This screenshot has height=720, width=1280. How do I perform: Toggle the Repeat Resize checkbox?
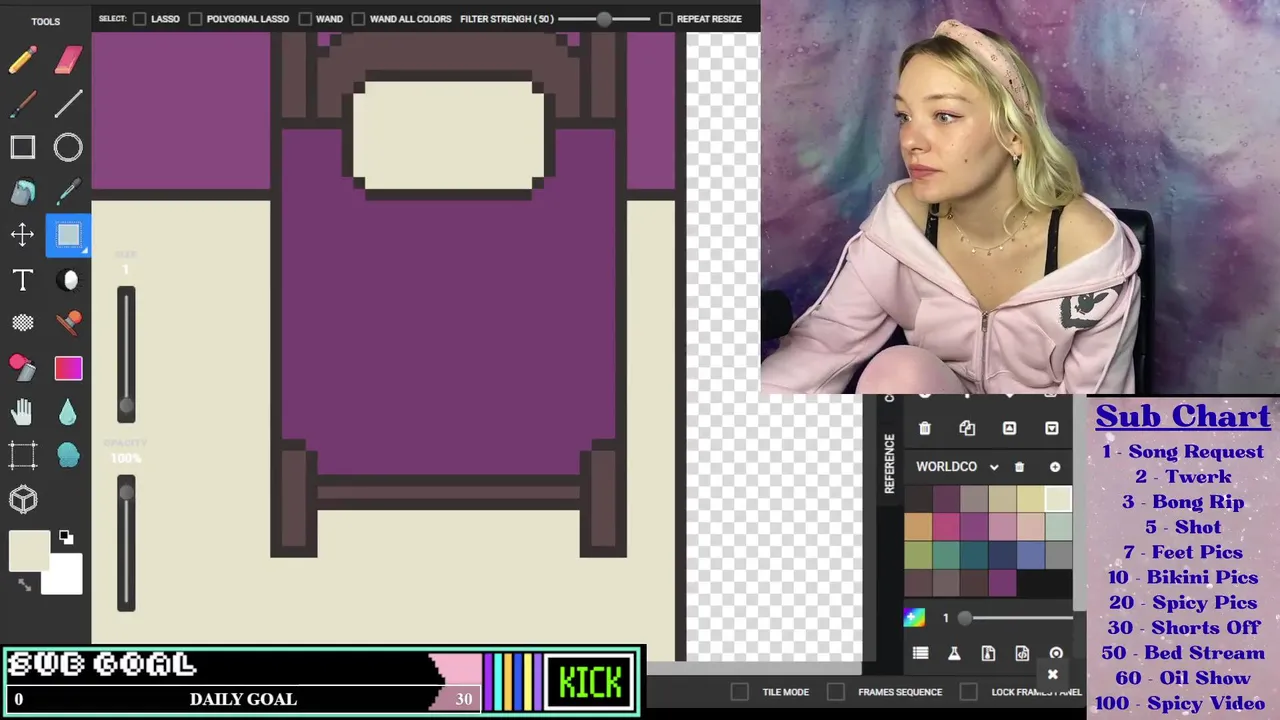pos(666,18)
